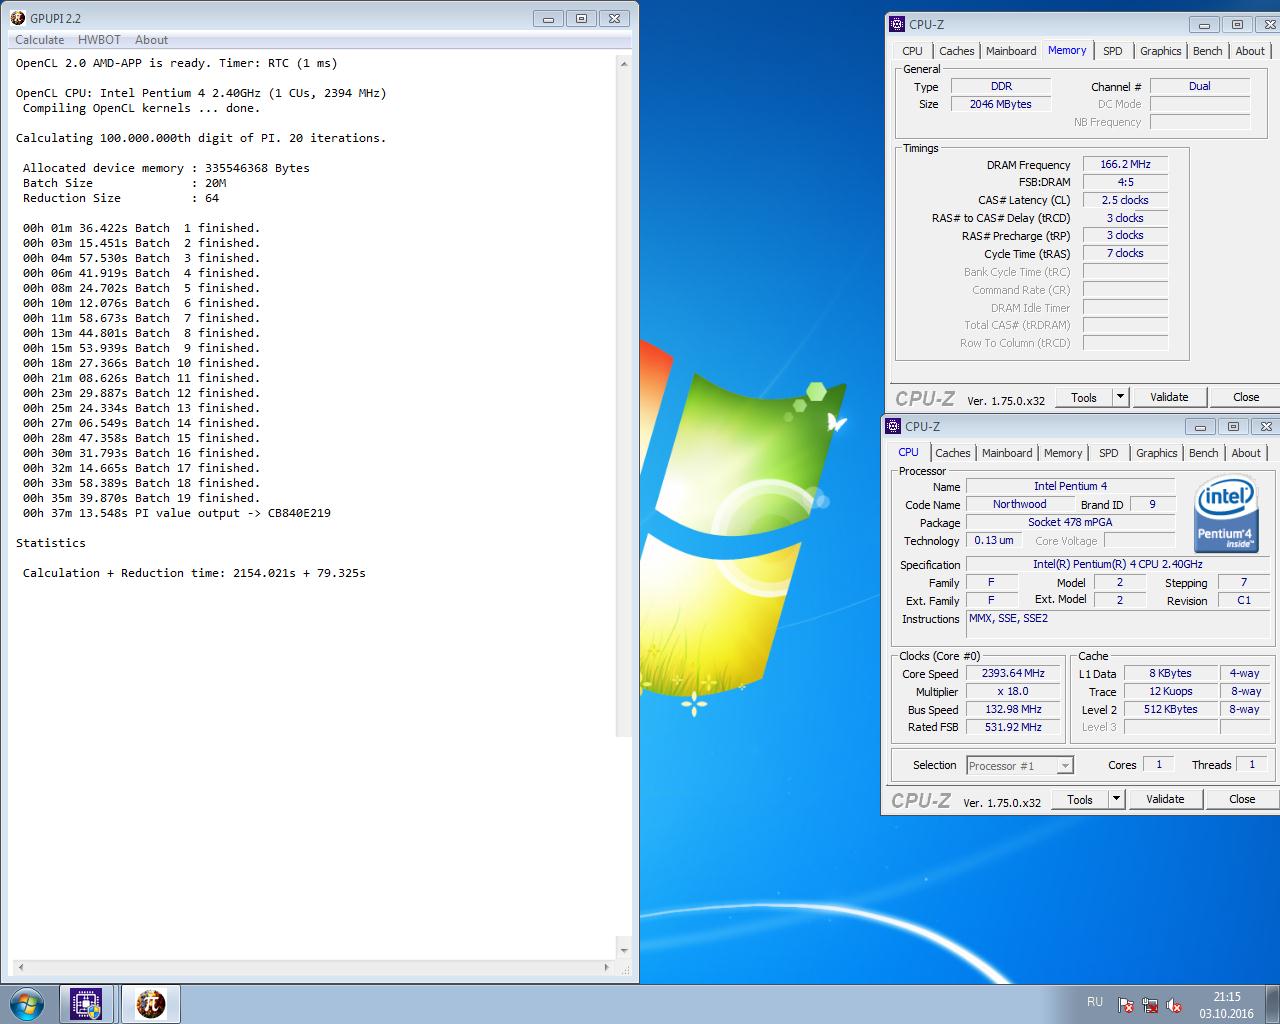Click GPUPI vertical scrollbar down arrow
Viewport: 1280px width, 1024px height.
[624, 951]
